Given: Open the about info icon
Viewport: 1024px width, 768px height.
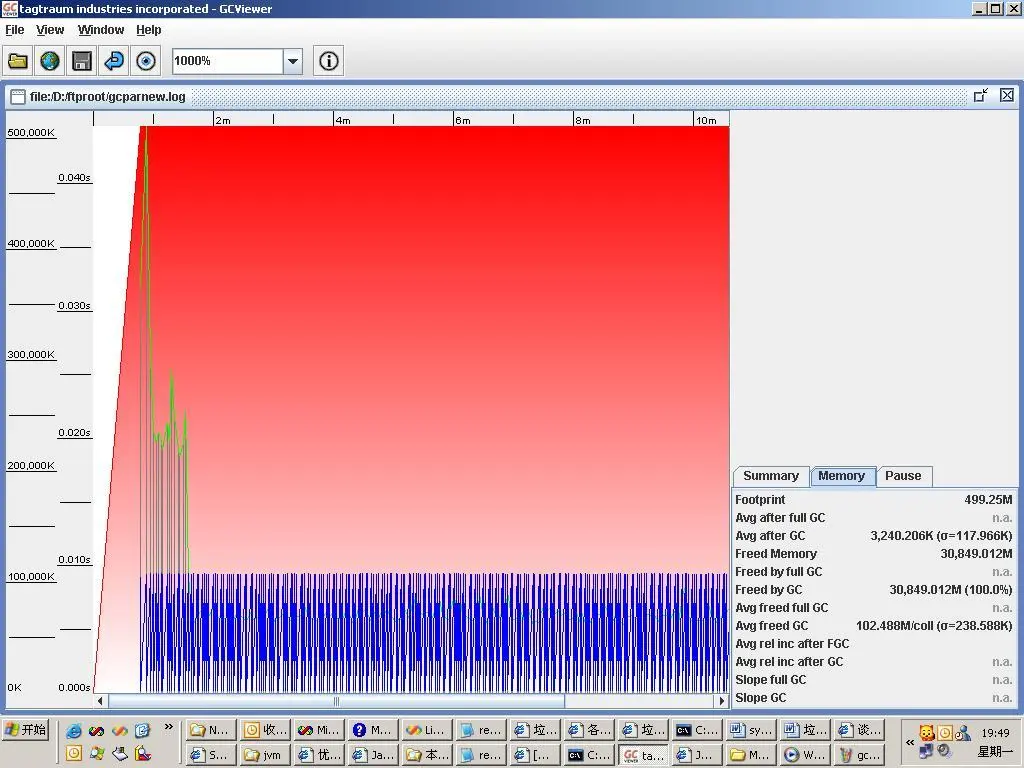Looking at the screenshot, I should (328, 61).
